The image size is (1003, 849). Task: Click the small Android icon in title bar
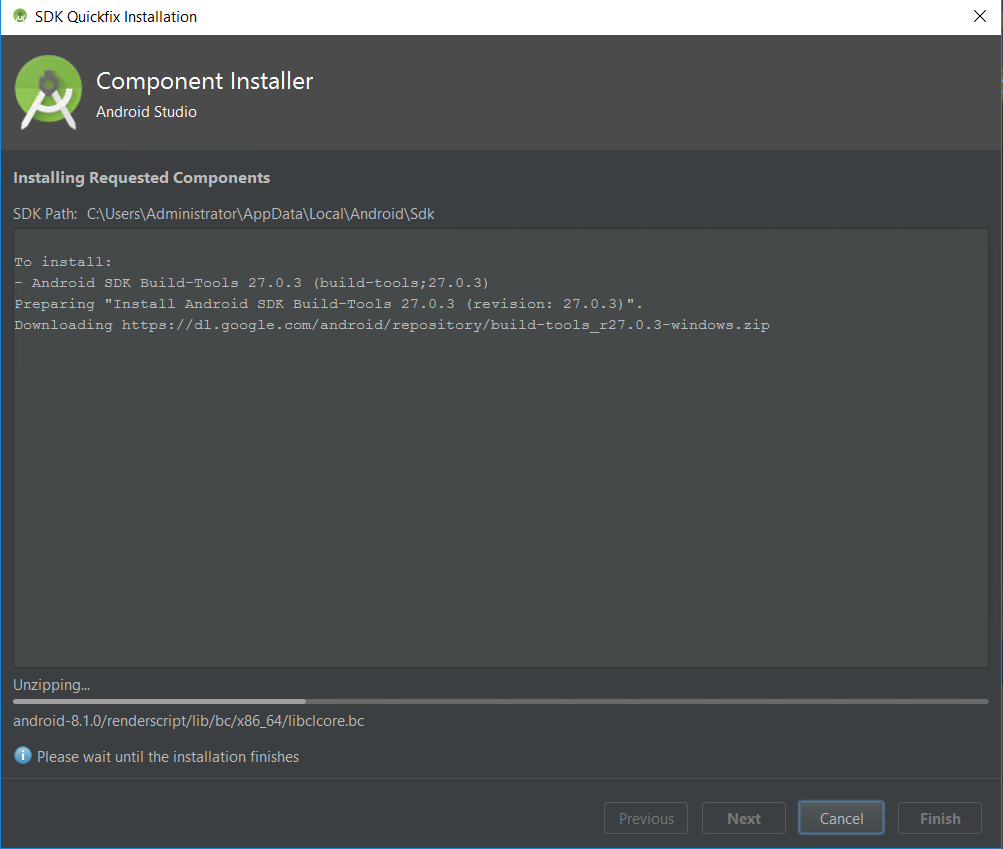click(20, 16)
